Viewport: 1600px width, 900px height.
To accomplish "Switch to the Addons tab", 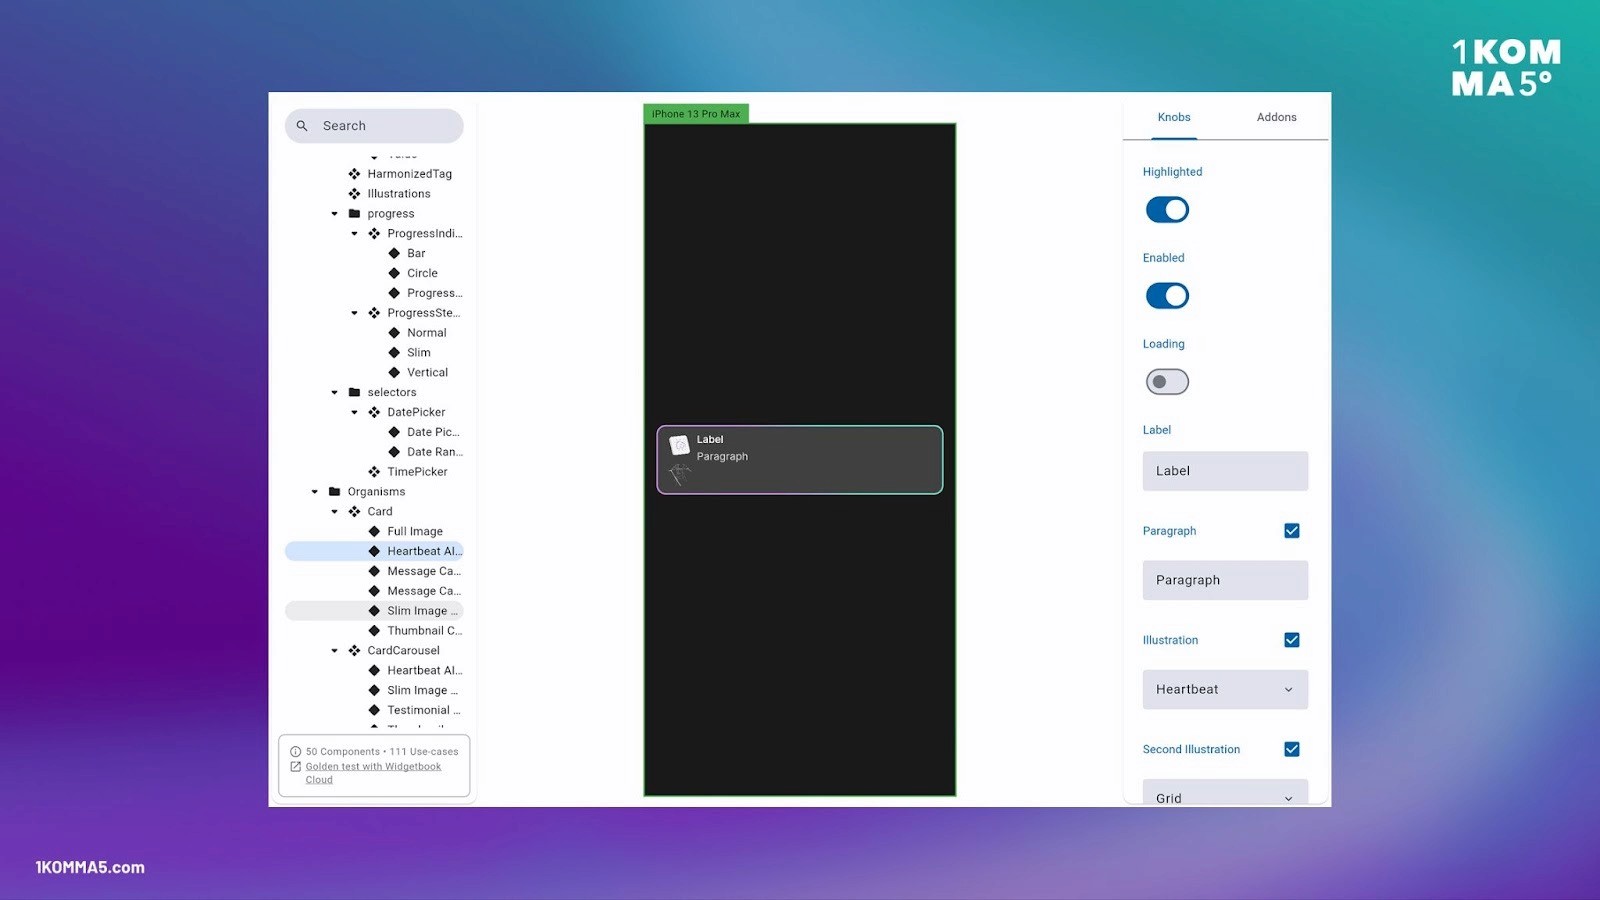I will tap(1276, 117).
